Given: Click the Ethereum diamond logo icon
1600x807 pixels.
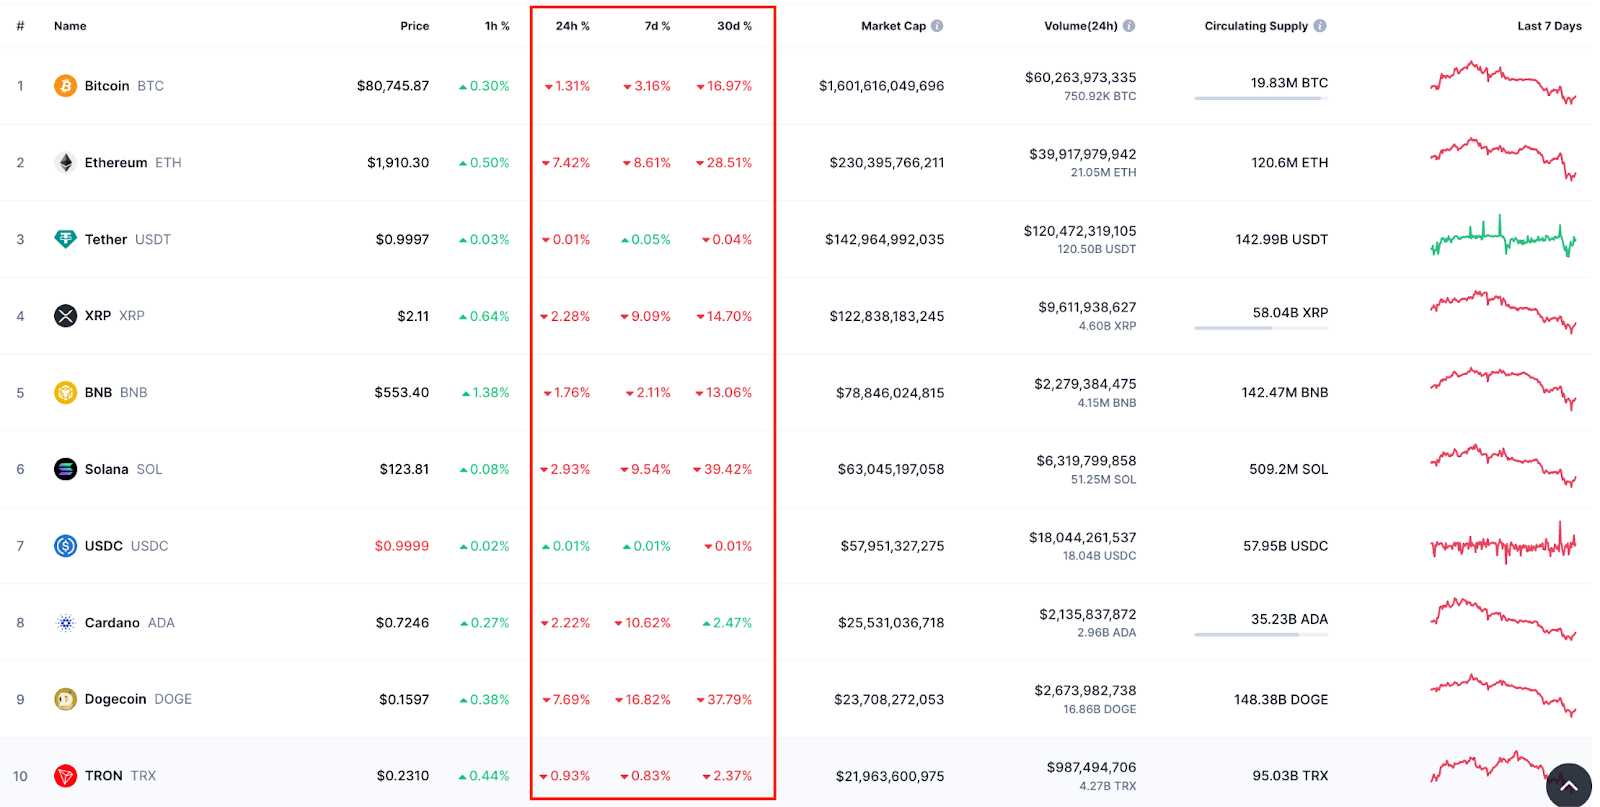Looking at the screenshot, I should click(65, 163).
